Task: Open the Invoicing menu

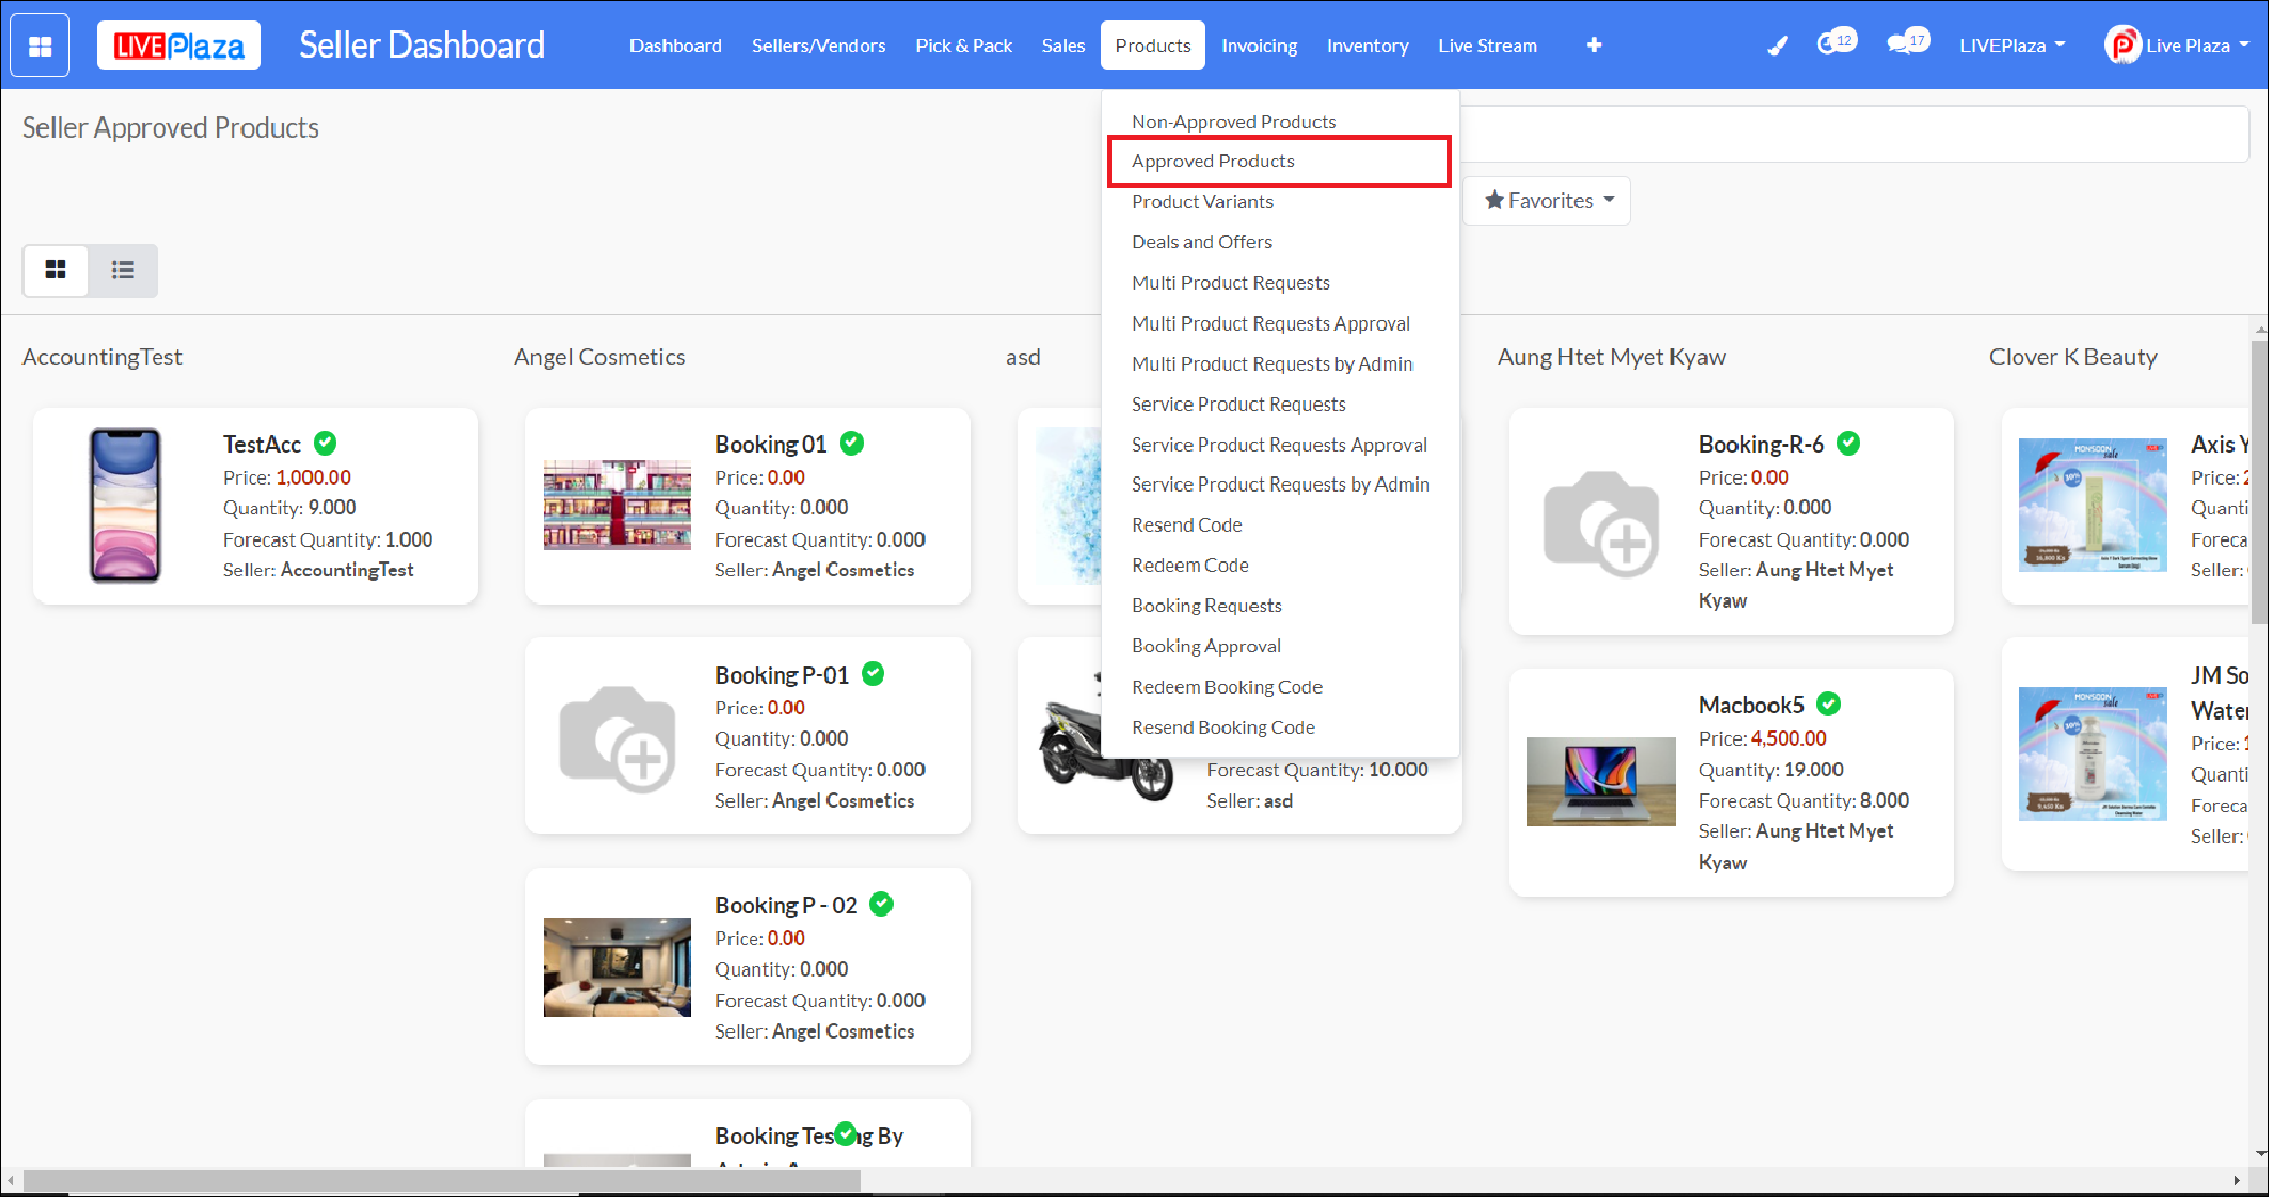Action: click(x=1259, y=46)
